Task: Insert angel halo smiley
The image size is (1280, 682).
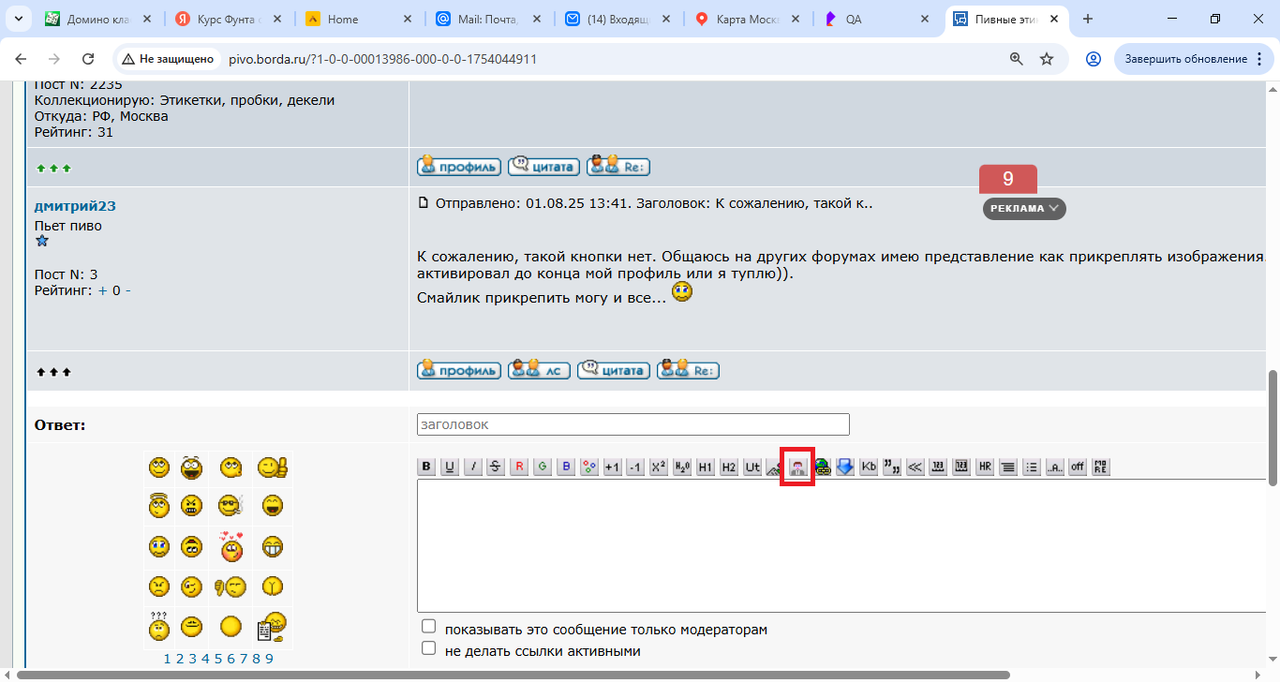Action: coord(159,506)
